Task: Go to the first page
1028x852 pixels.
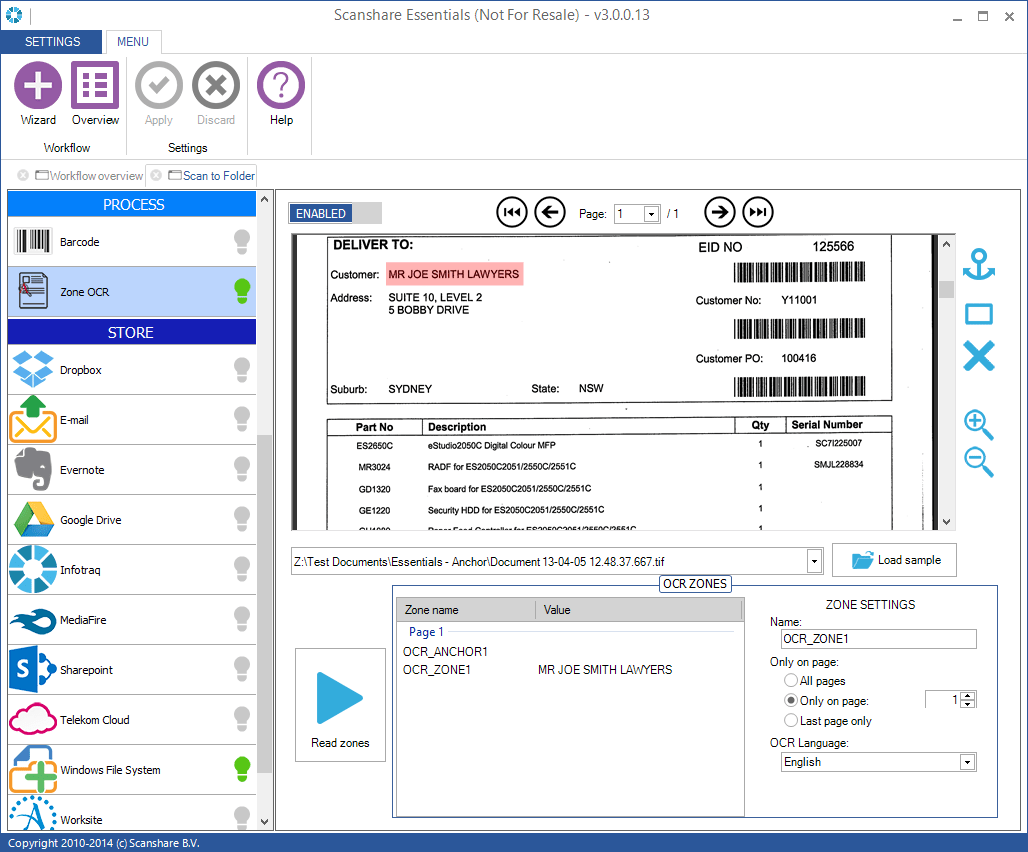Action: (511, 212)
